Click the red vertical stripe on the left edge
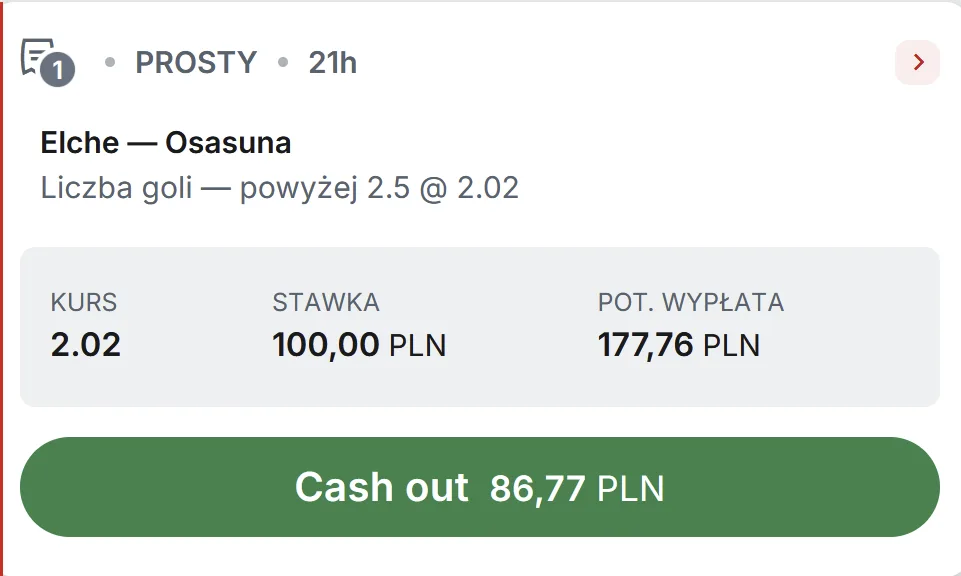Viewport: 961px width, 576px height. pos(3,288)
